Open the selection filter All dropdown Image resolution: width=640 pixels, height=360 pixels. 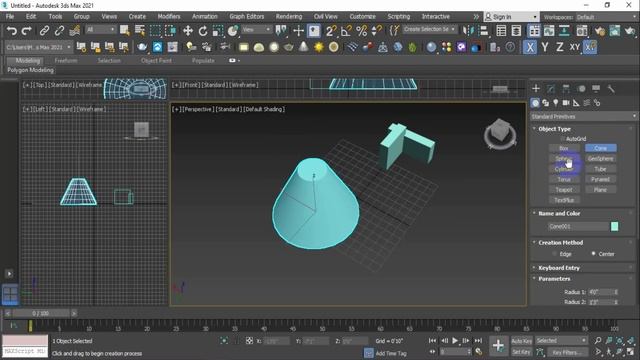[x=100, y=30]
